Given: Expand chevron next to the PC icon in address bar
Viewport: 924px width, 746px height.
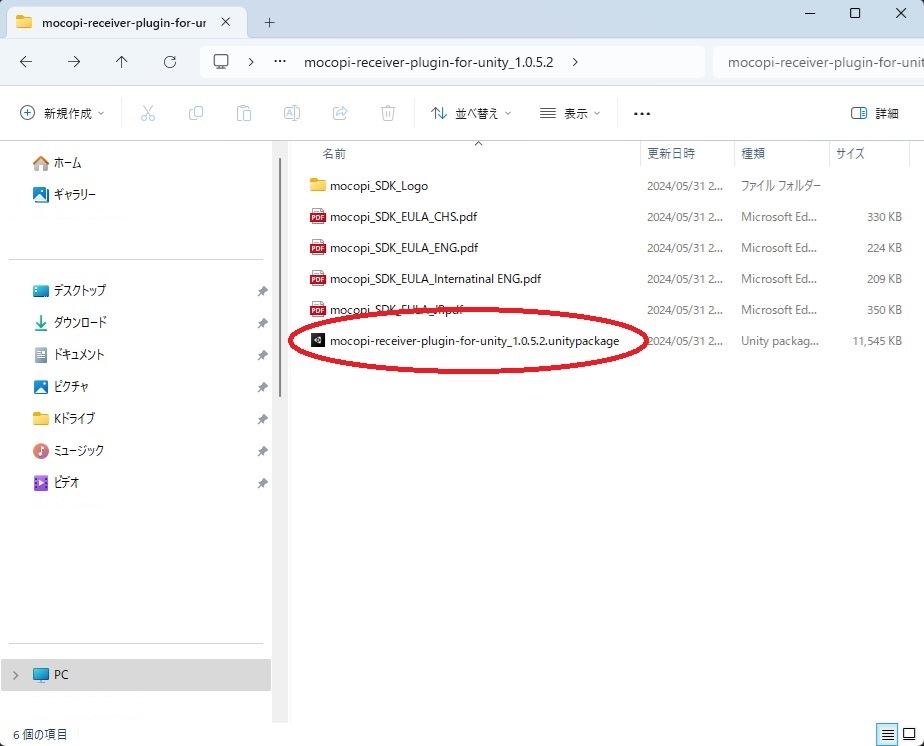Looking at the screenshot, I should [x=251, y=62].
